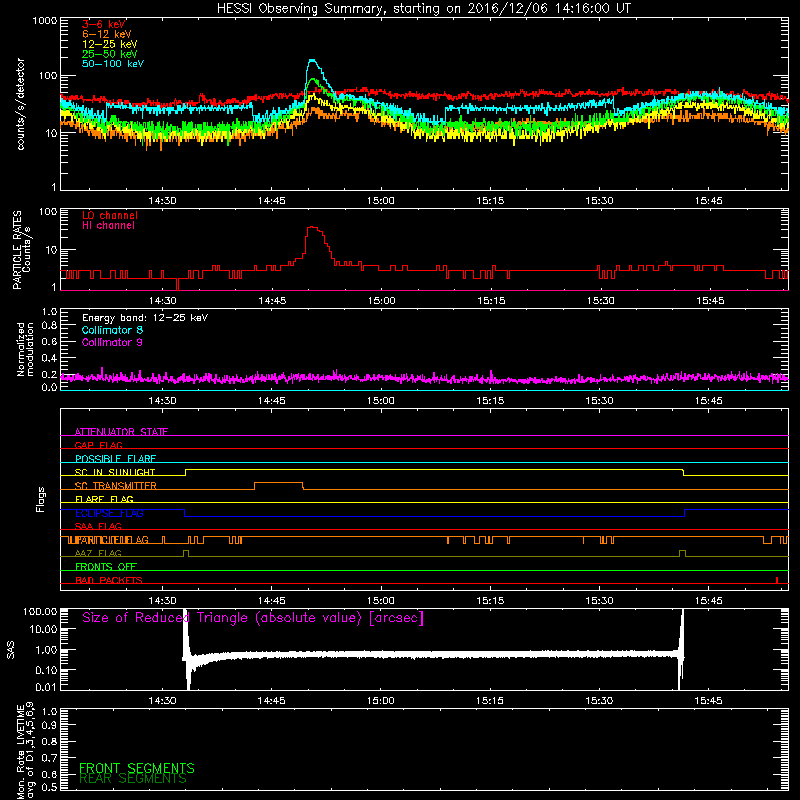Click the 15:00 tick label under the flags panel
This screenshot has height=800, width=800.
point(381,601)
